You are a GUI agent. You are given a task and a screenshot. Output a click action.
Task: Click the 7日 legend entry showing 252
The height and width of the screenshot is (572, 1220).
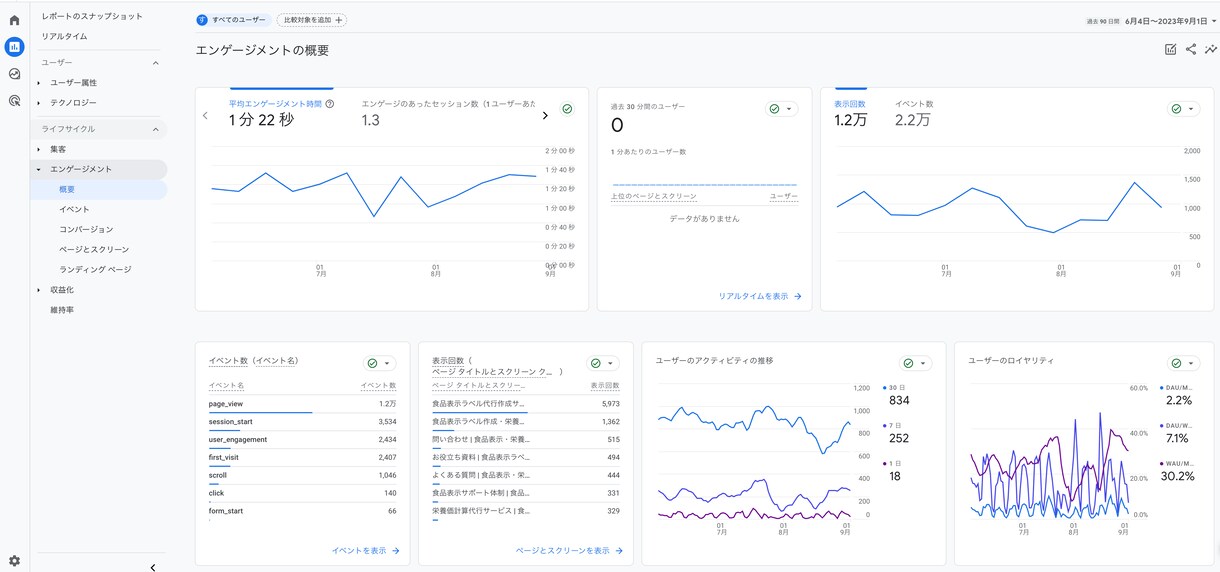tap(897, 432)
